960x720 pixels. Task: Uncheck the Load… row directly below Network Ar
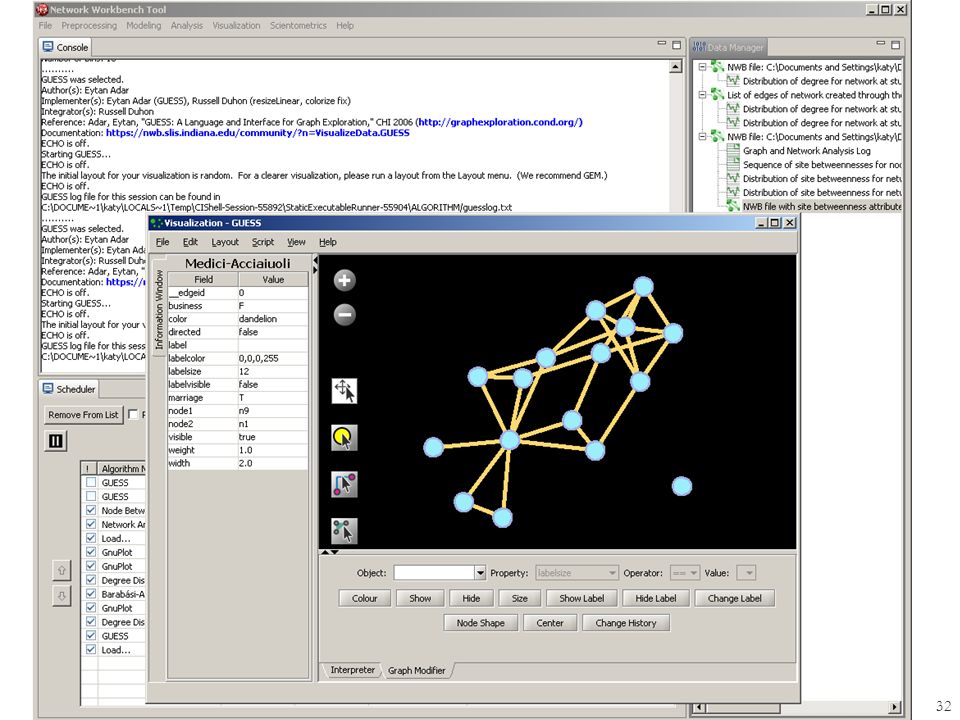pyautogui.click(x=91, y=538)
